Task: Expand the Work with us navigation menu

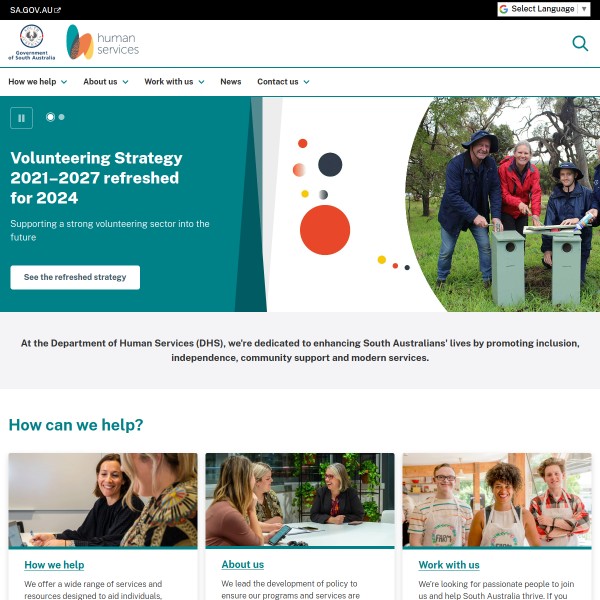Action: coord(174,82)
